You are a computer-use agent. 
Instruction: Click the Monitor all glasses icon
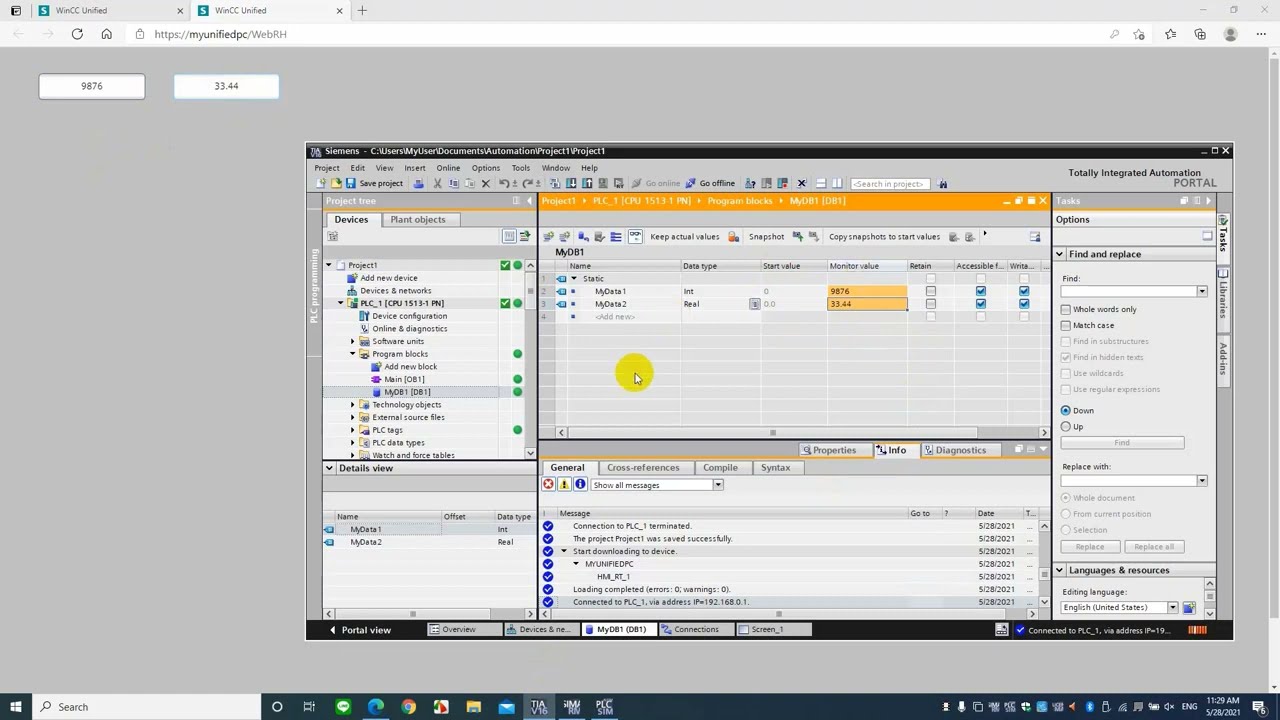[635, 237]
